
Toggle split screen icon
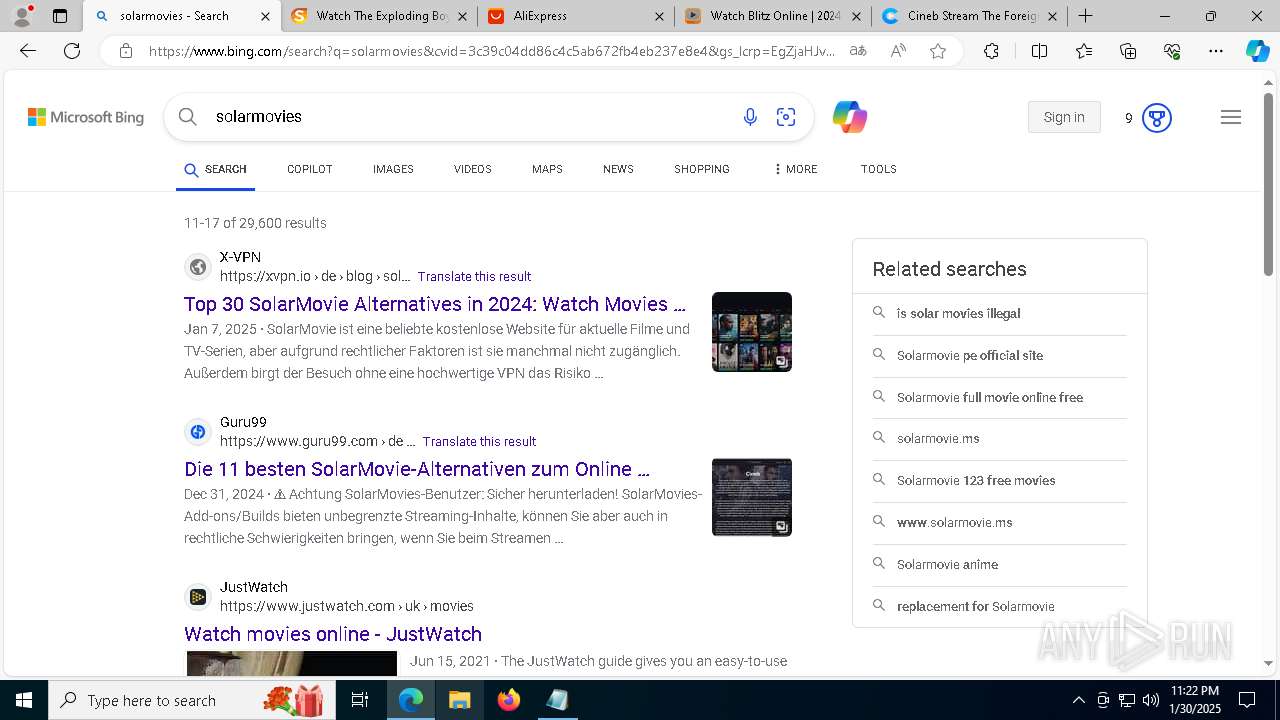[1039, 51]
